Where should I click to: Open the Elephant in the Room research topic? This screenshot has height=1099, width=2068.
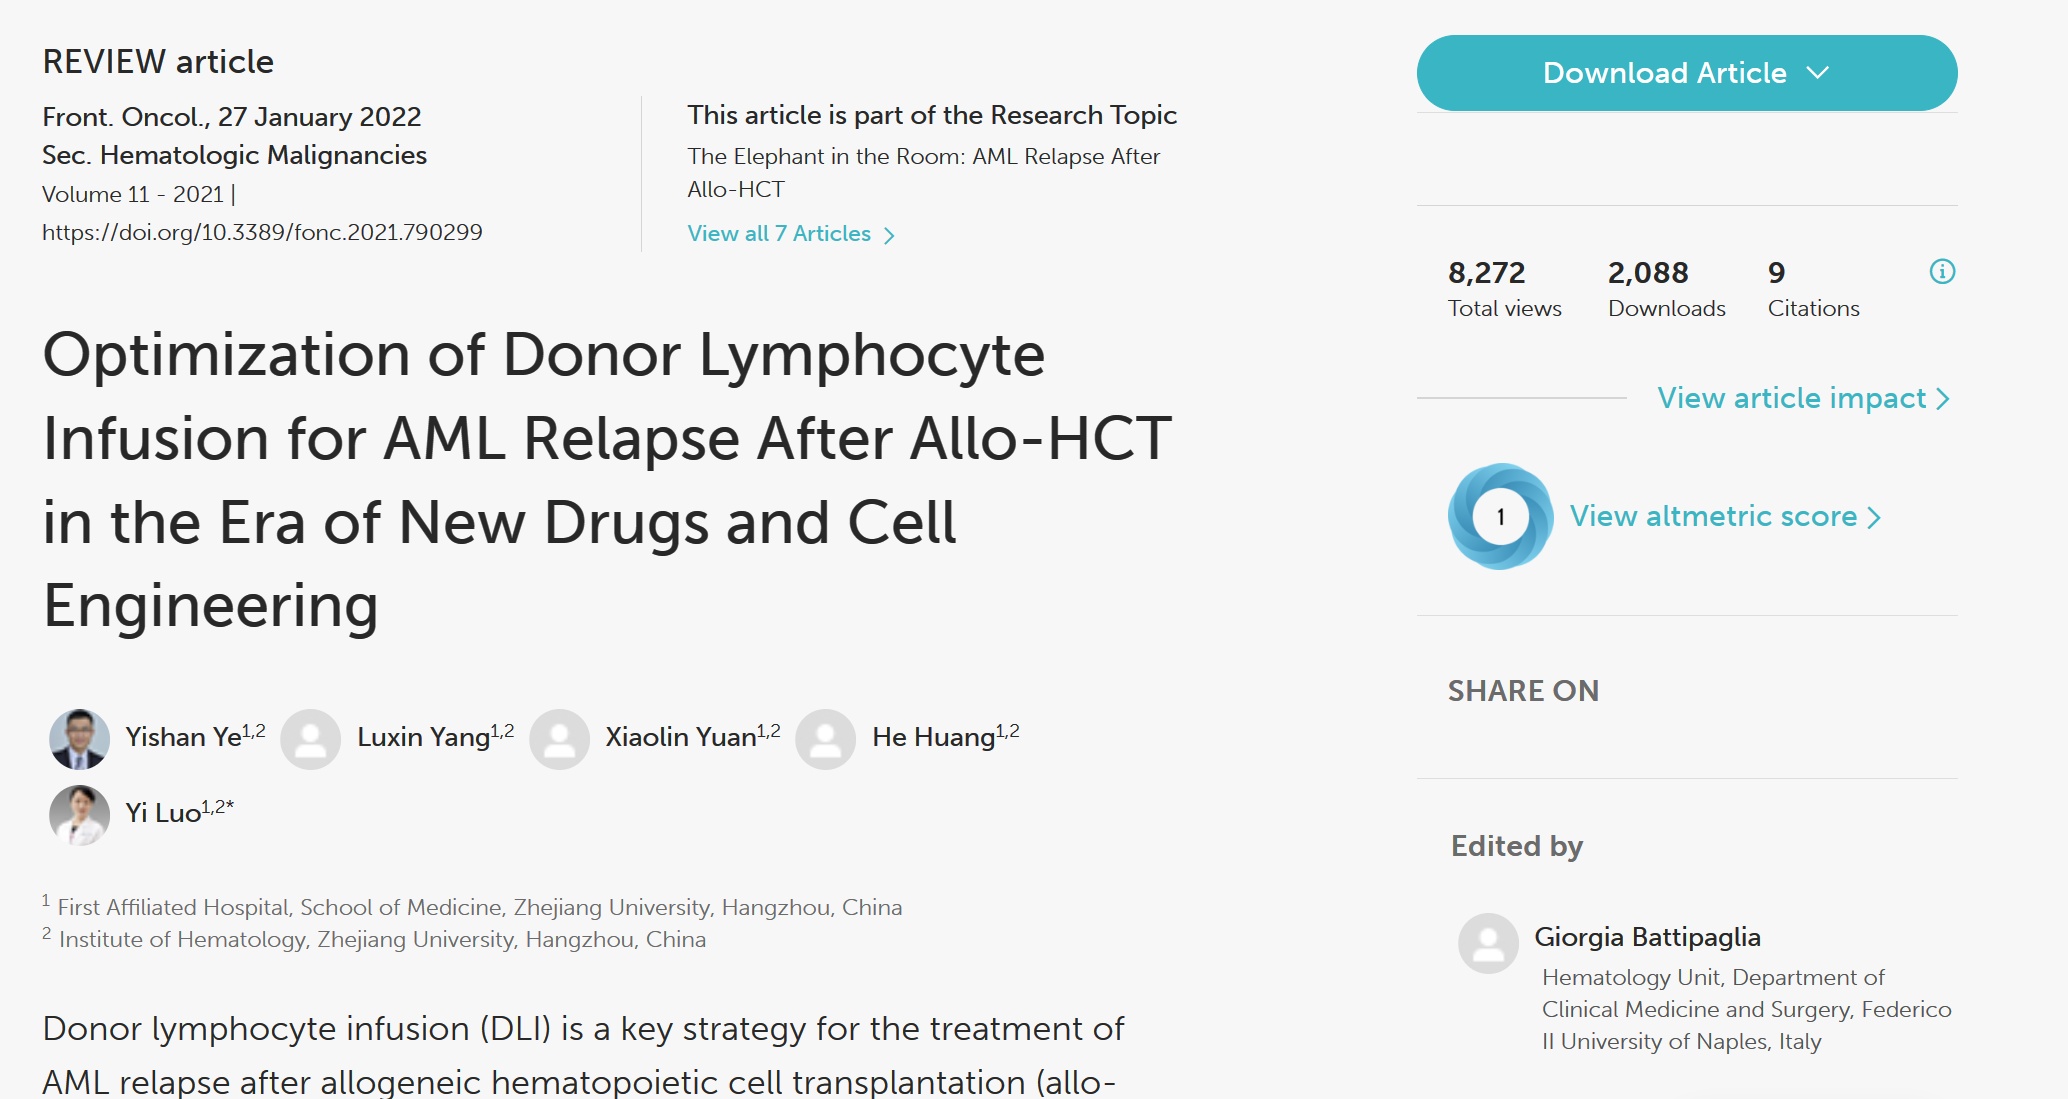tap(923, 172)
